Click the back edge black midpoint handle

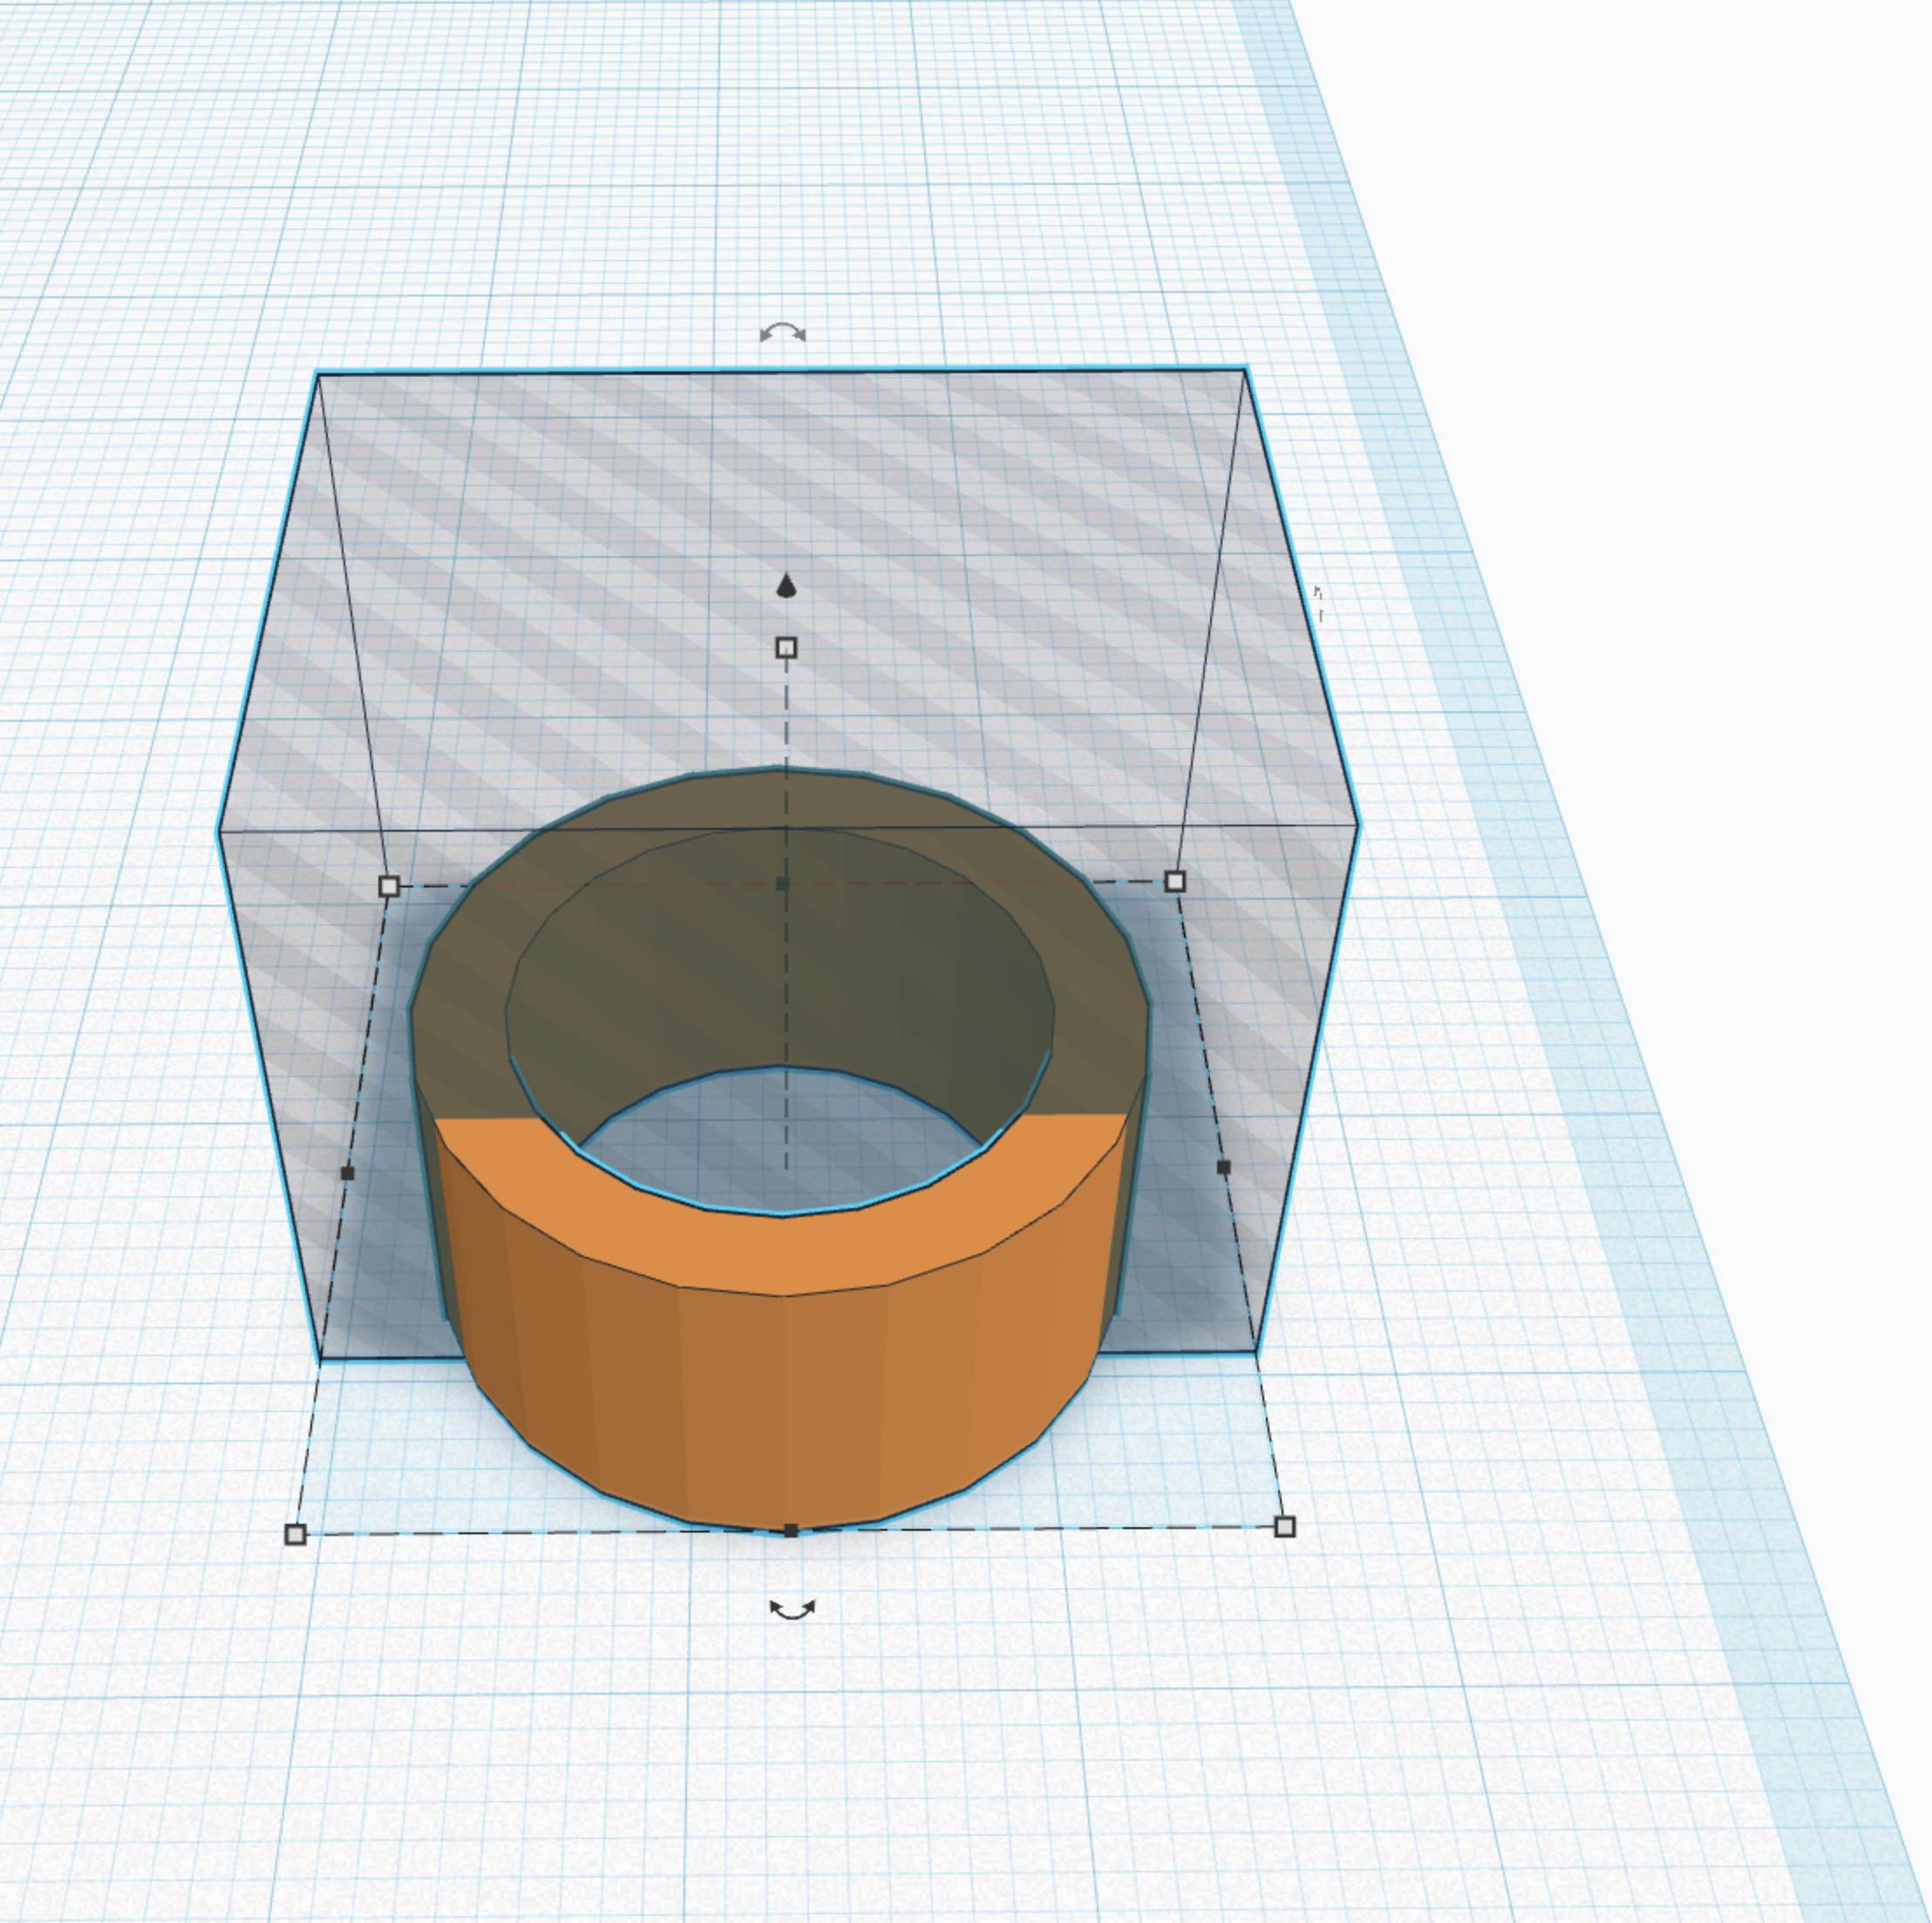pos(782,883)
